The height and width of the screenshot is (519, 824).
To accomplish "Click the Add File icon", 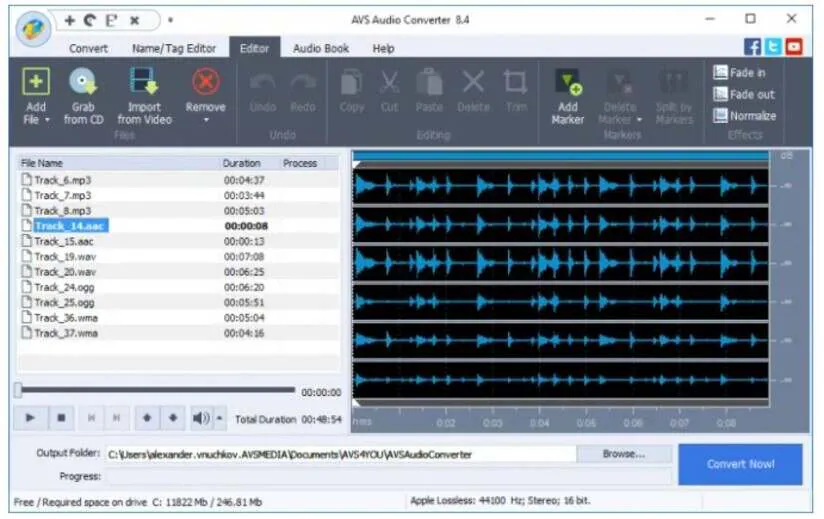I will click(x=36, y=81).
